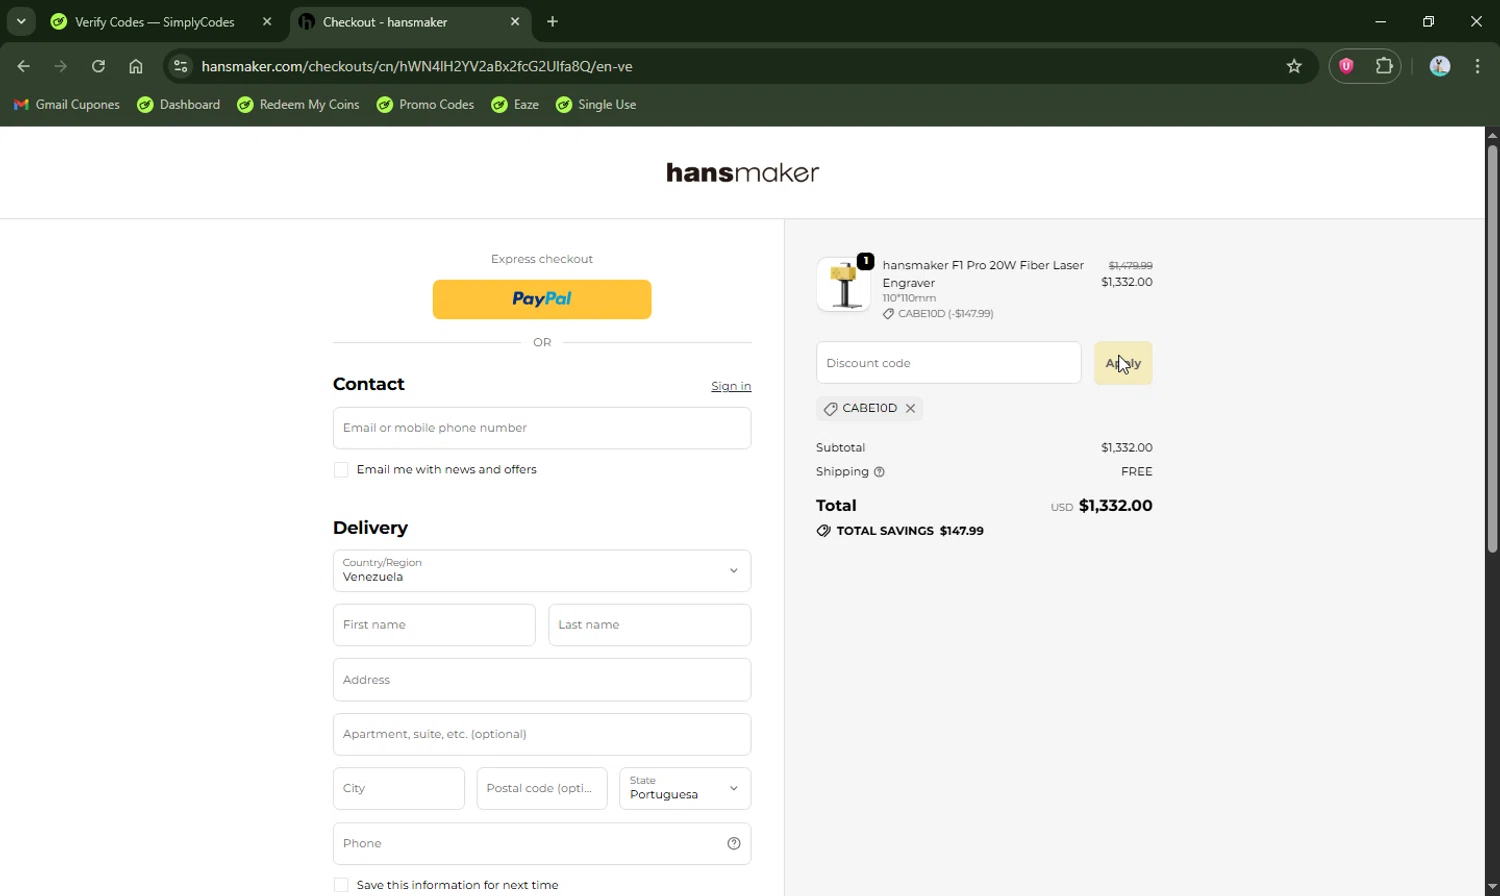Screen dimensions: 1500x896
Task: Open a new browser tab
Action: (552, 21)
